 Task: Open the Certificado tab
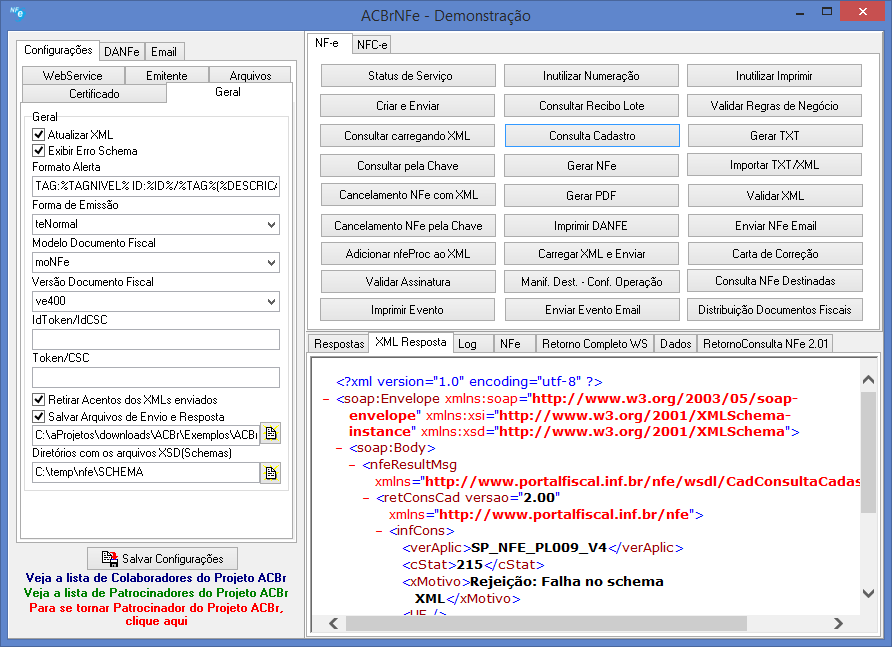(x=94, y=94)
